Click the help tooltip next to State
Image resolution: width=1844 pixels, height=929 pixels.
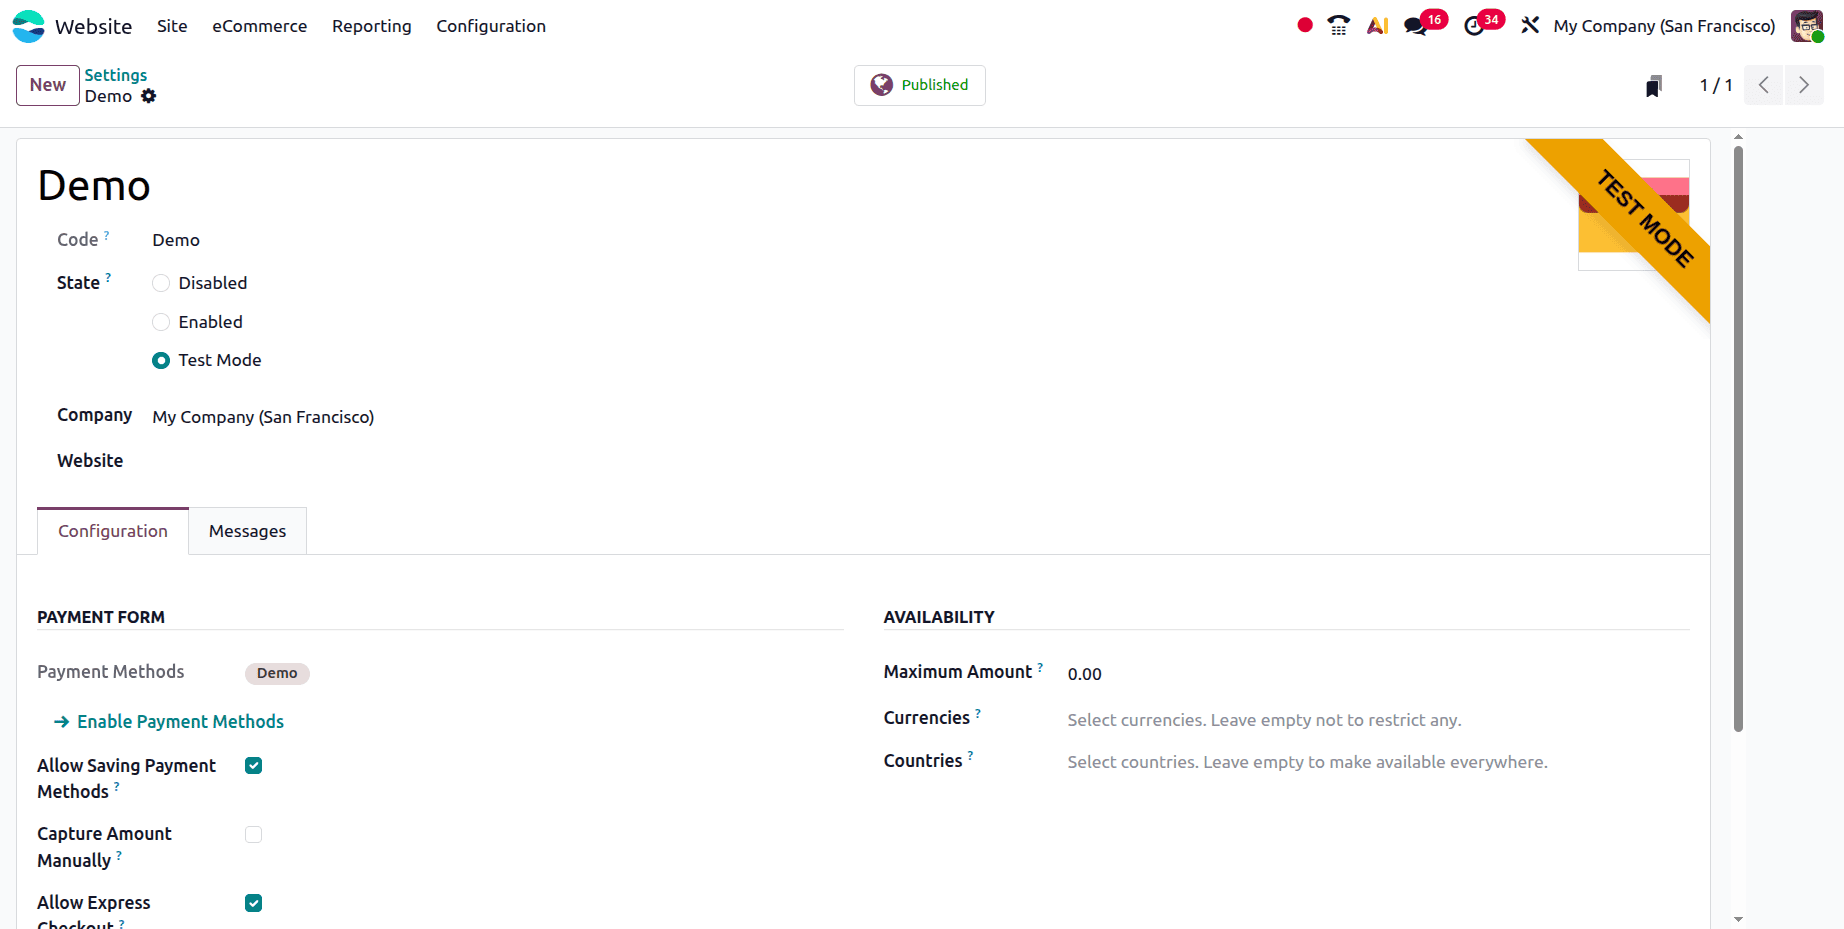(x=108, y=278)
